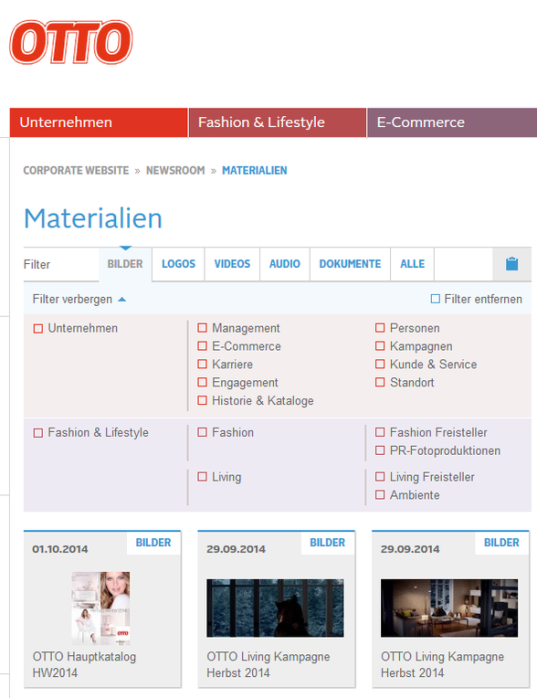Switch to the Alle filter tab
Viewport: 537px width, 698px height.
(412, 264)
